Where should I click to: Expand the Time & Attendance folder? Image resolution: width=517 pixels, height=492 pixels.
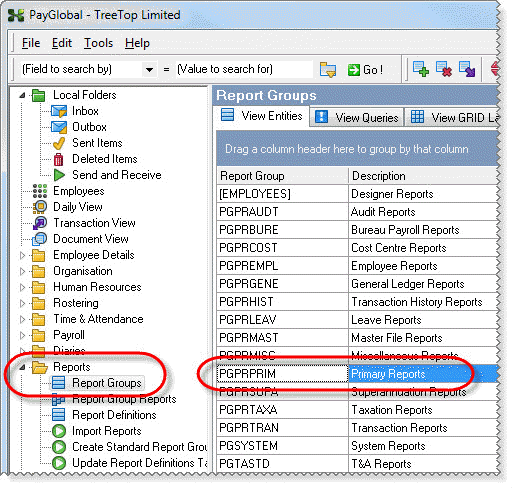tap(22, 319)
